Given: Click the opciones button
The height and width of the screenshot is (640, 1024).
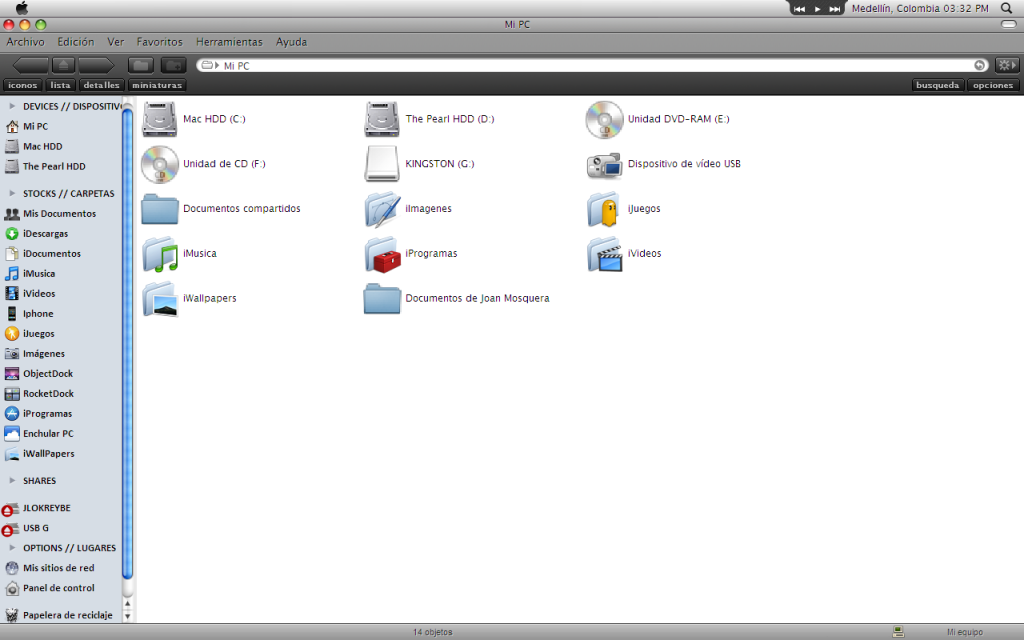Looking at the screenshot, I should click(x=993, y=86).
